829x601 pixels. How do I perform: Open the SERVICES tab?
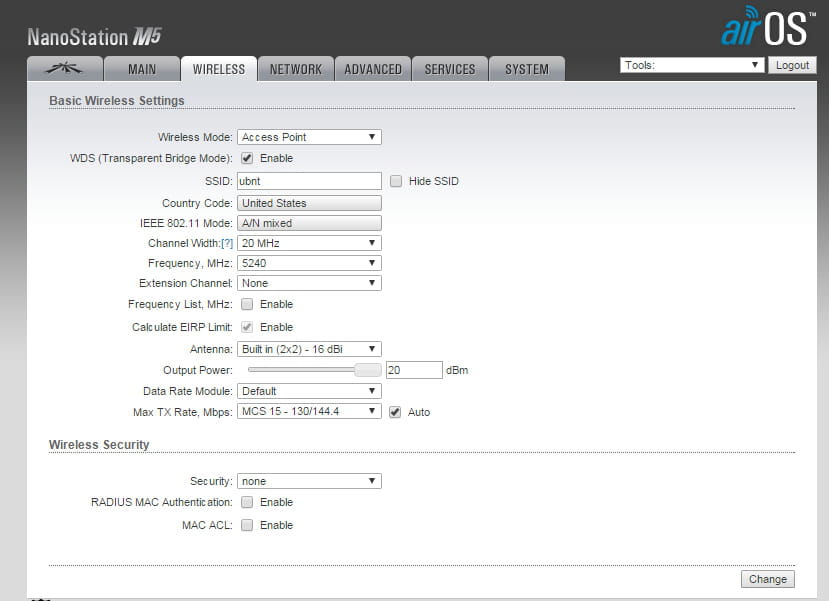click(x=450, y=69)
